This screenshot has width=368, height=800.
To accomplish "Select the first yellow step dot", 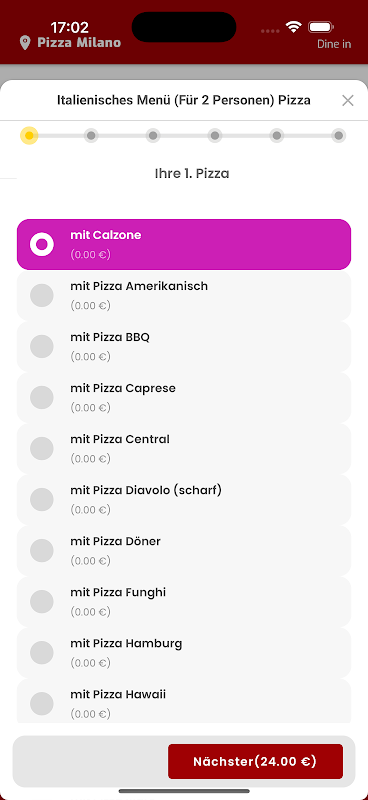I will 29,136.
